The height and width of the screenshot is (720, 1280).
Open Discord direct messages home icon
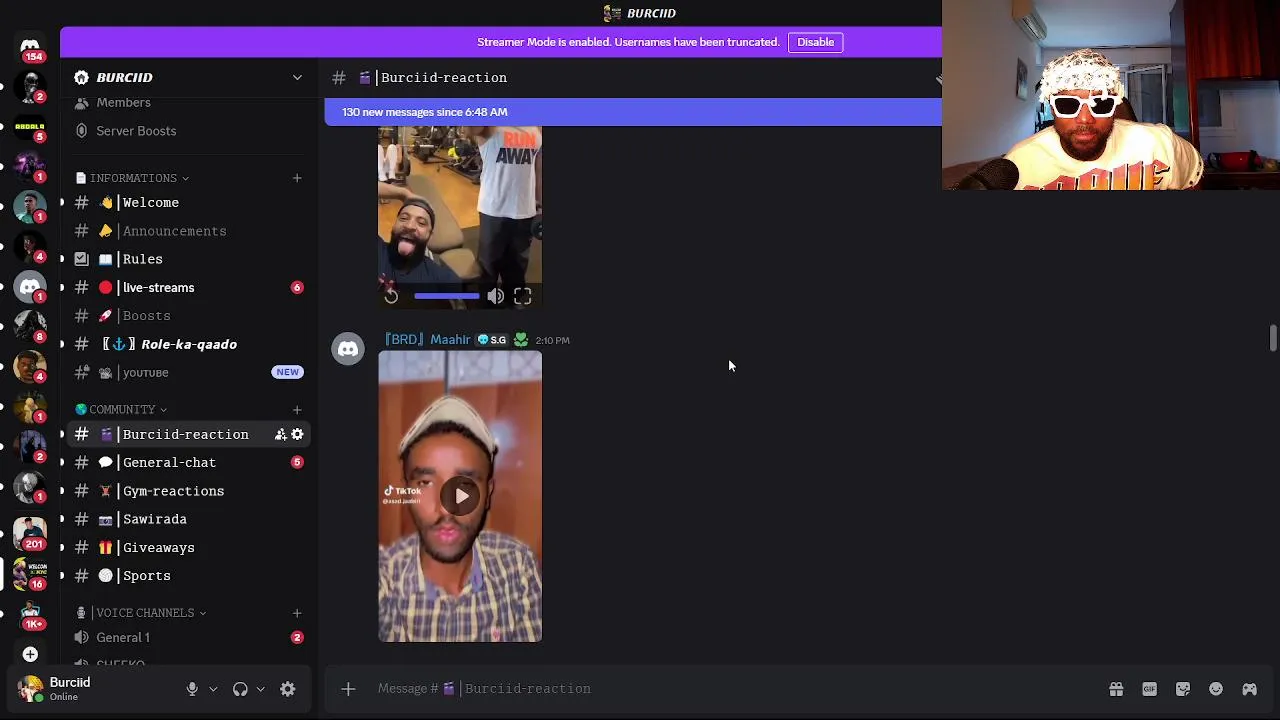coord(30,46)
